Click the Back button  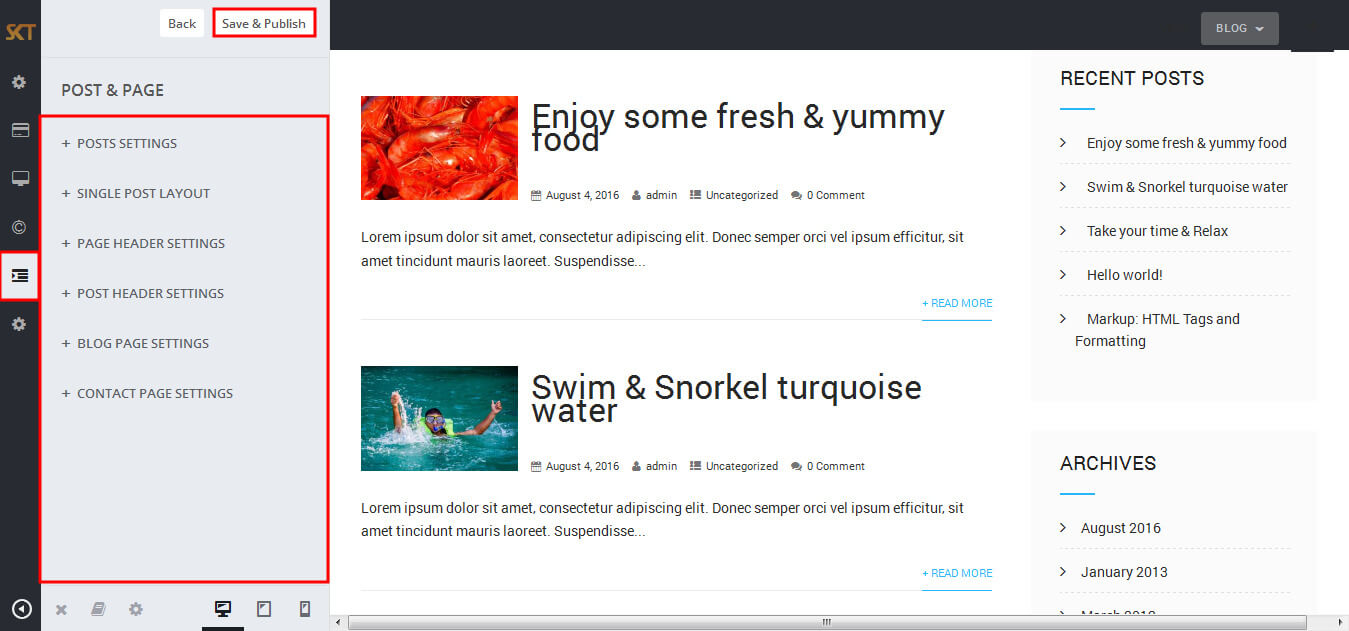click(x=182, y=23)
